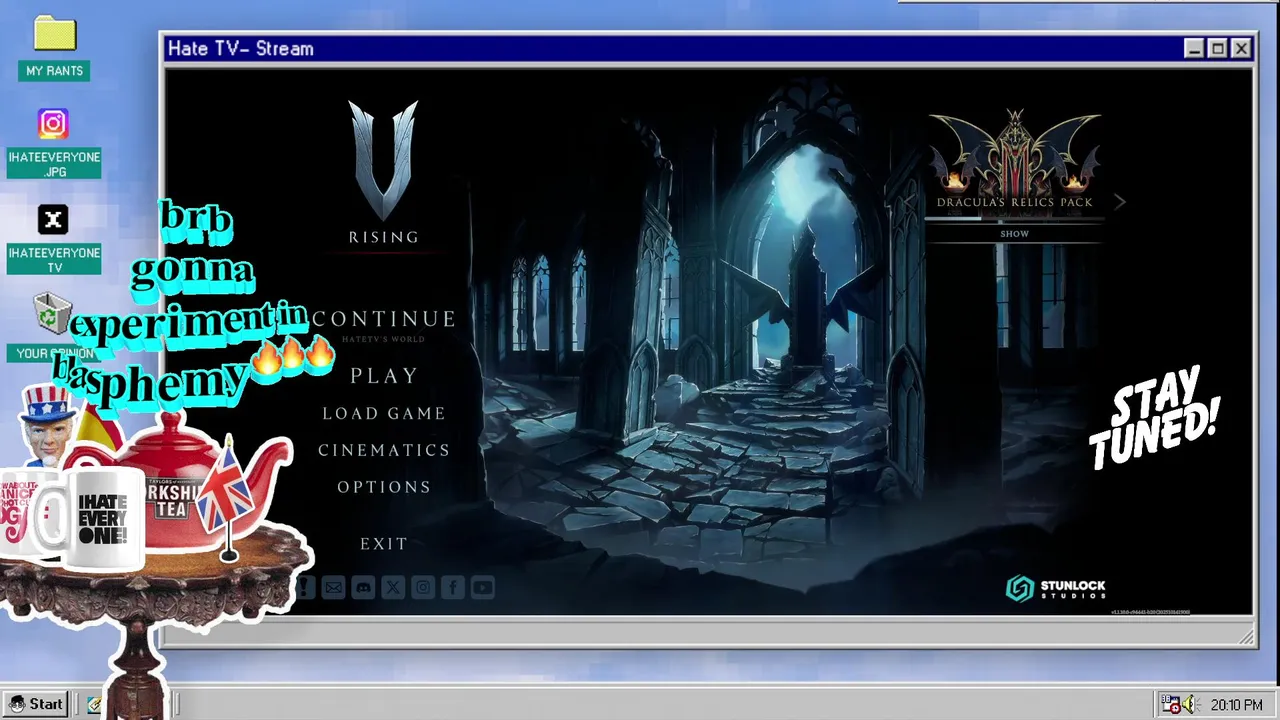Open CINEMATICS from the menu

(384, 450)
